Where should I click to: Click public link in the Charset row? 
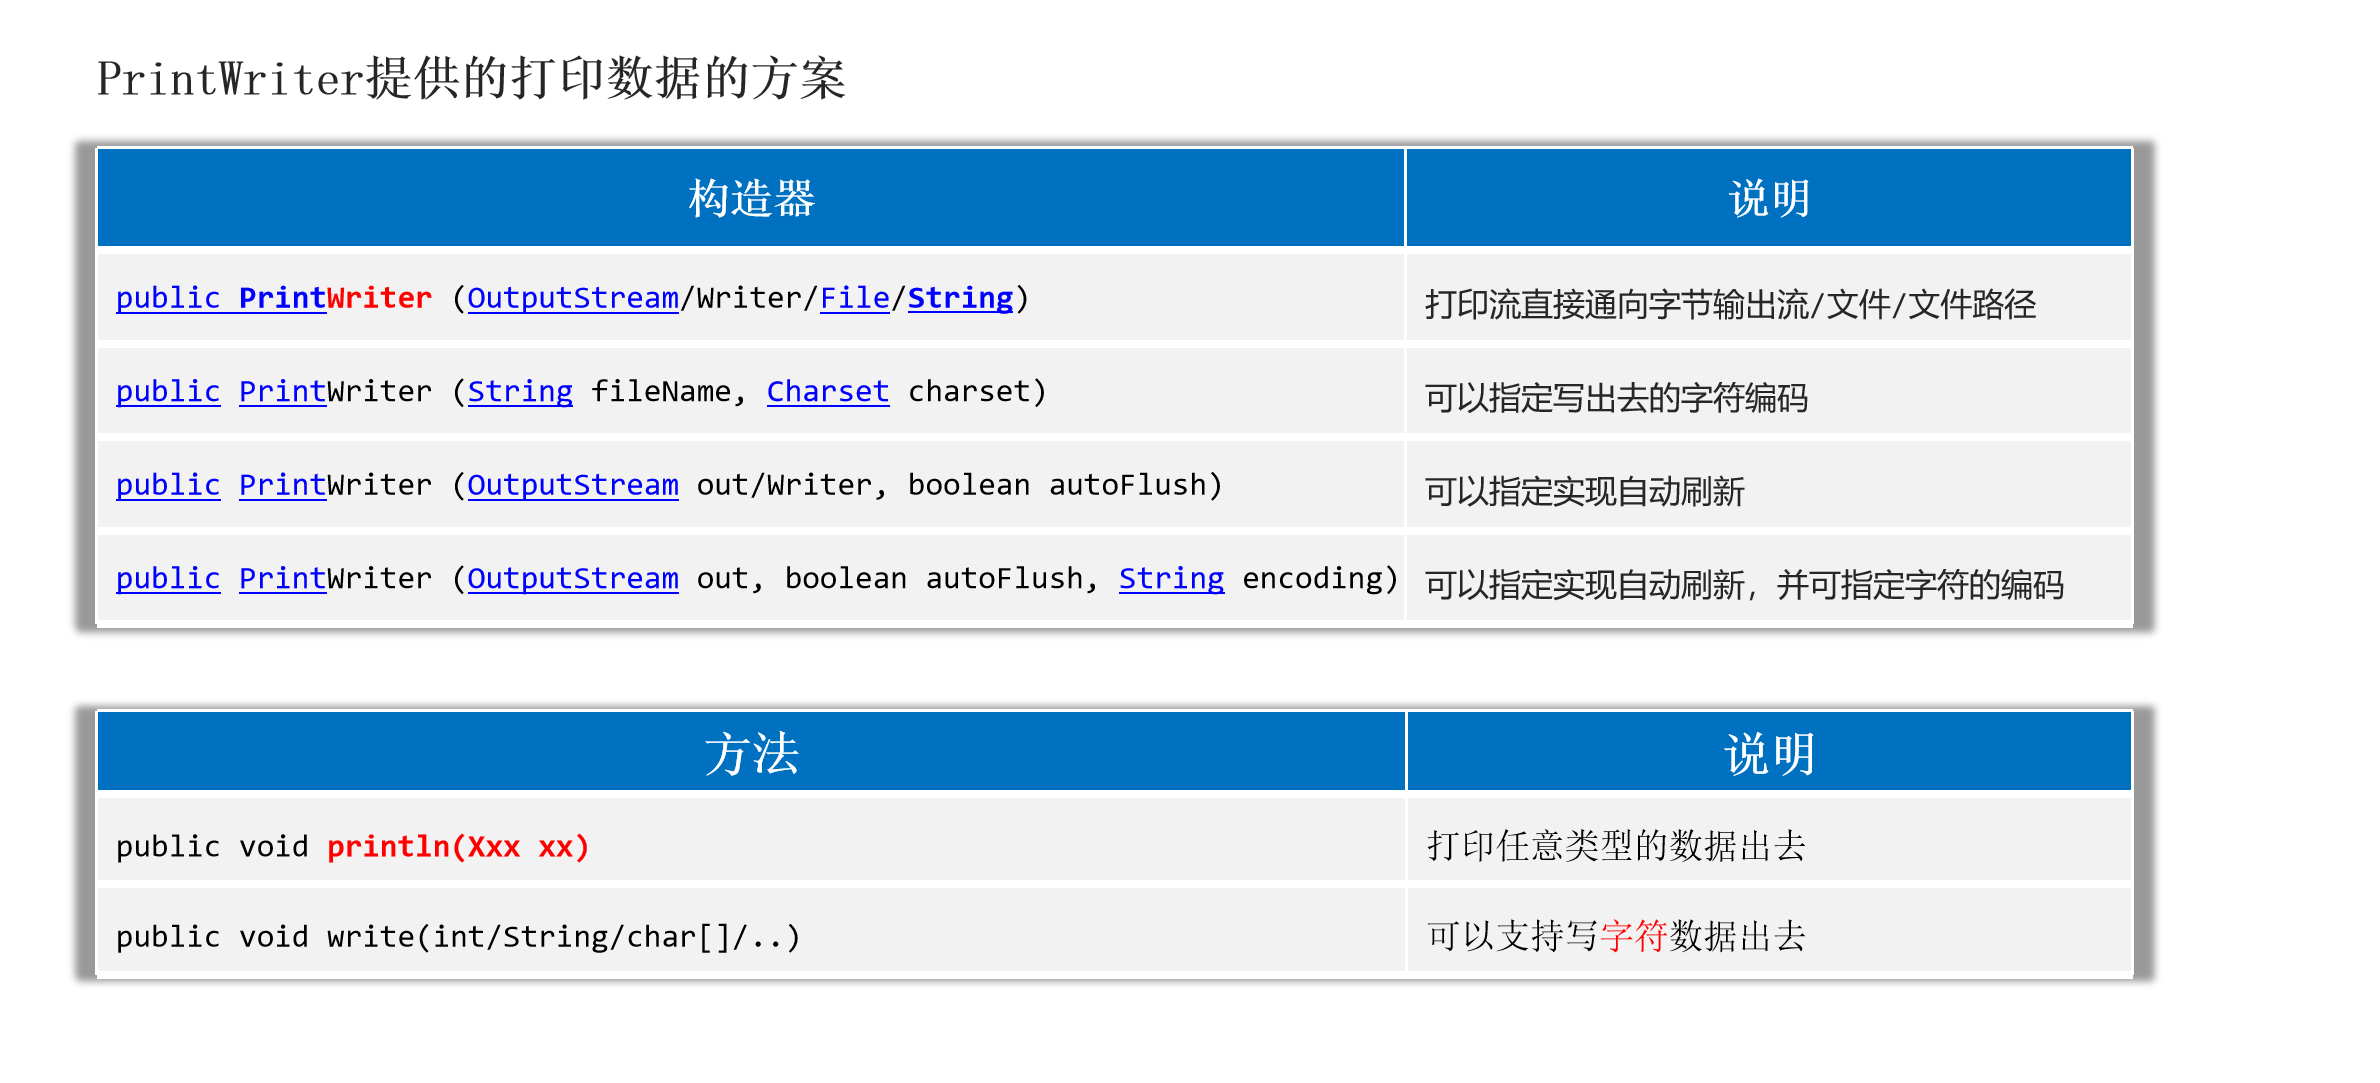(167, 391)
